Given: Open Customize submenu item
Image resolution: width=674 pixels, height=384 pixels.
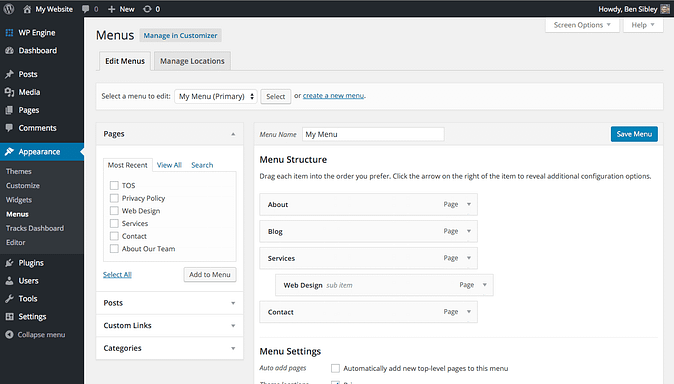Looking at the screenshot, I should pos(23,185).
